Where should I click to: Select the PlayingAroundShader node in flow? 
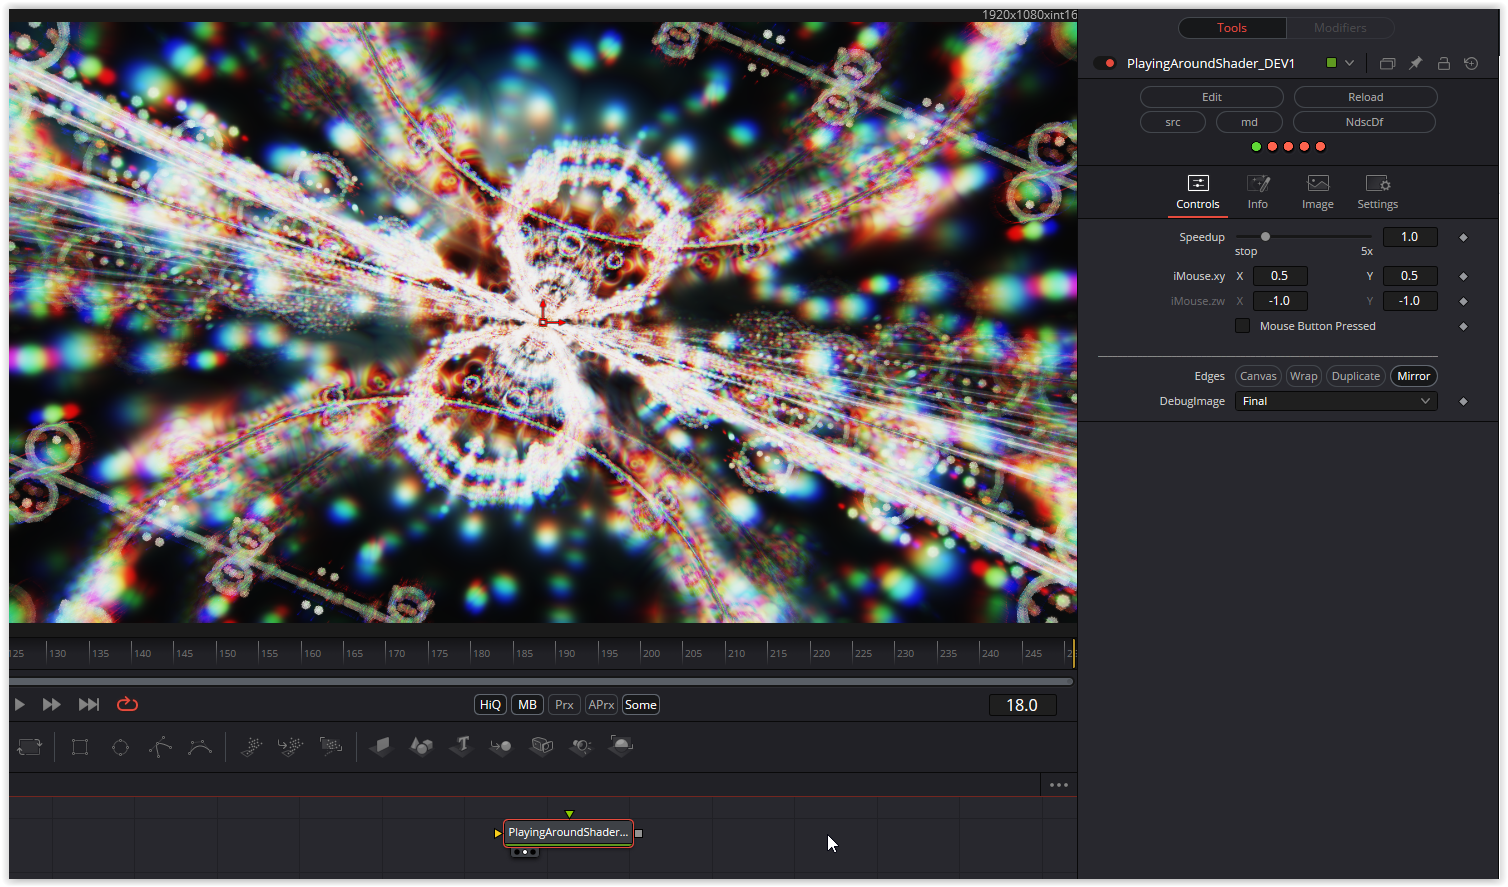pos(568,832)
